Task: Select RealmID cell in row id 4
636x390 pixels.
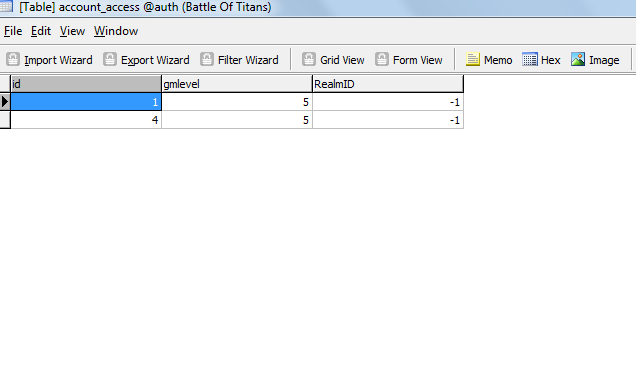Action: coord(388,120)
